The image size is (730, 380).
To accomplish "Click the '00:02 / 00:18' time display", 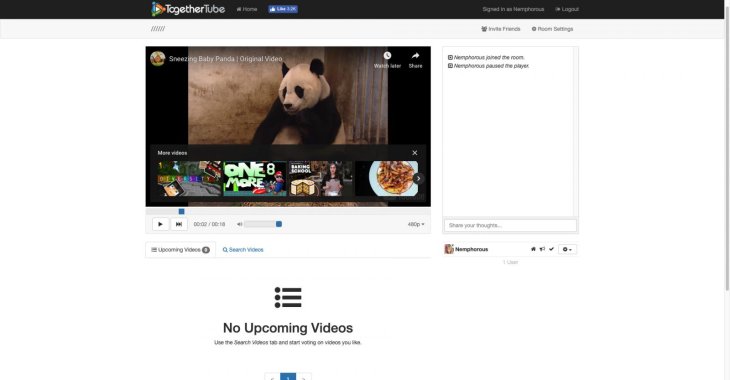I will pos(209,224).
